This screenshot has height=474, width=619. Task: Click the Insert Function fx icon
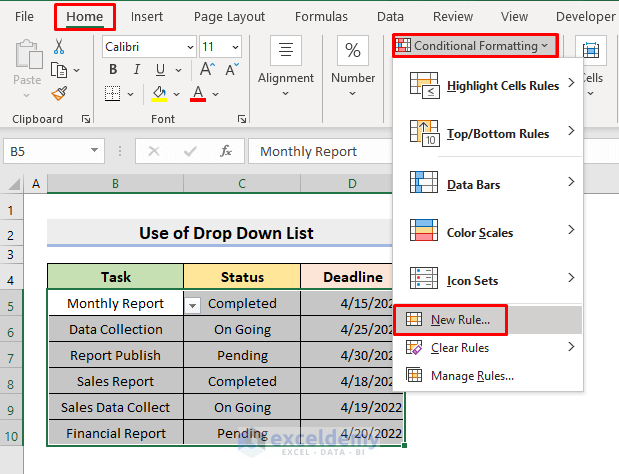click(x=226, y=151)
